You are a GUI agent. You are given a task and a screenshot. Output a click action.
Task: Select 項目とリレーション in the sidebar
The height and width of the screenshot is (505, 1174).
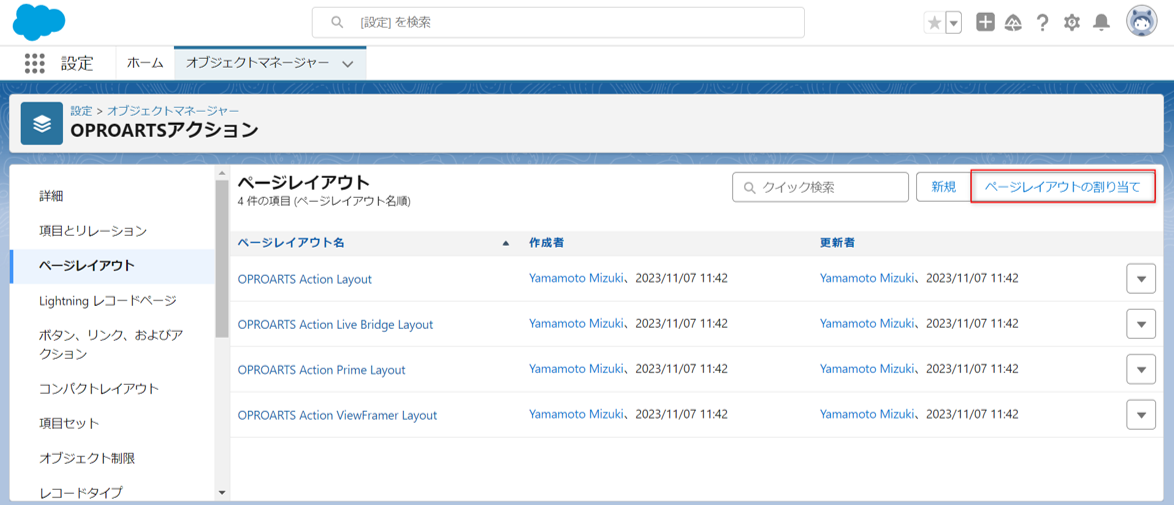click(x=93, y=231)
